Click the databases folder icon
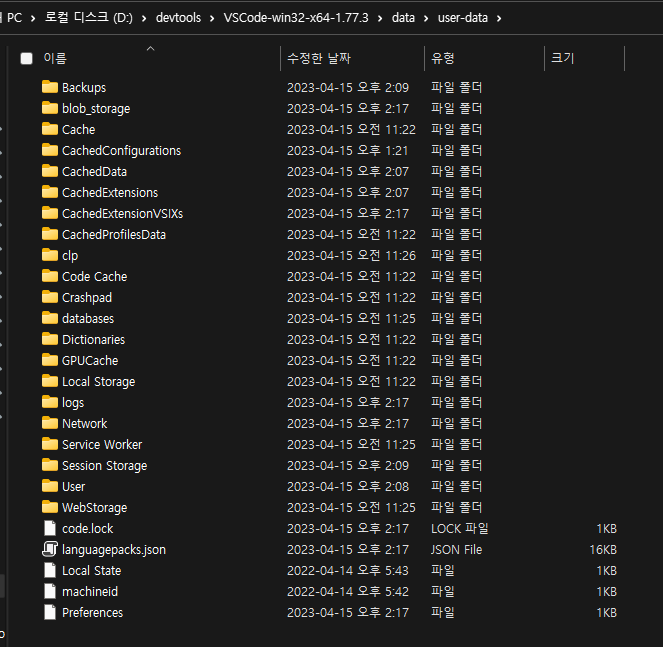Image resolution: width=663 pixels, height=647 pixels. [50, 318]
